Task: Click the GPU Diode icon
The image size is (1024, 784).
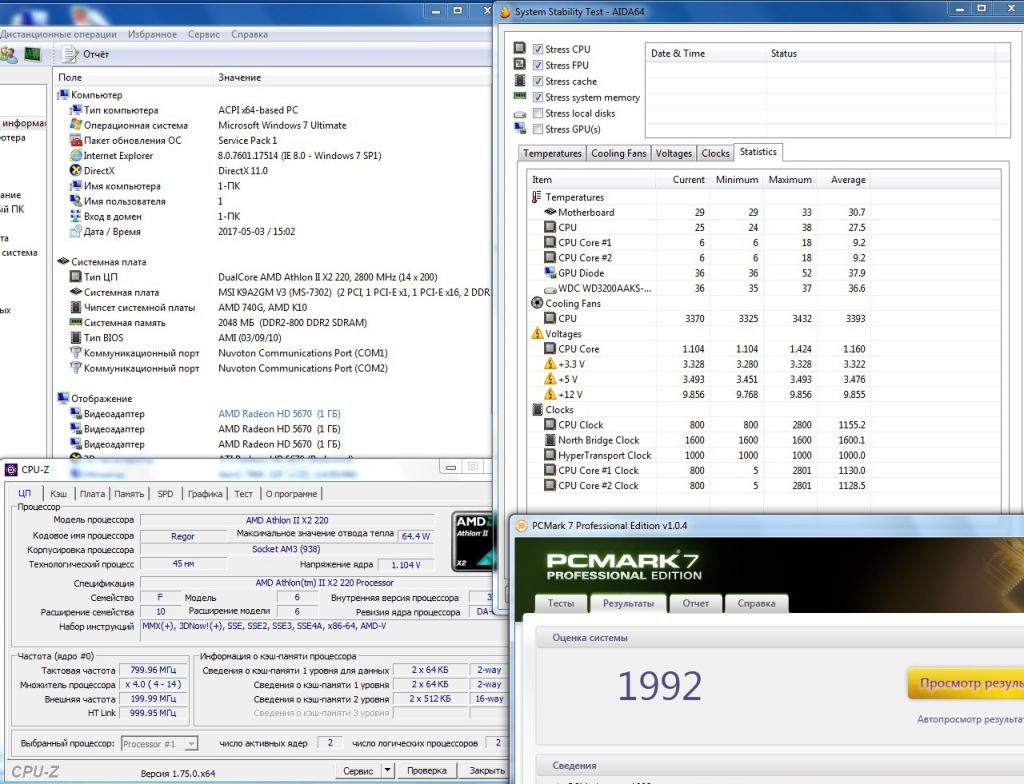Action: pos(550,272)
